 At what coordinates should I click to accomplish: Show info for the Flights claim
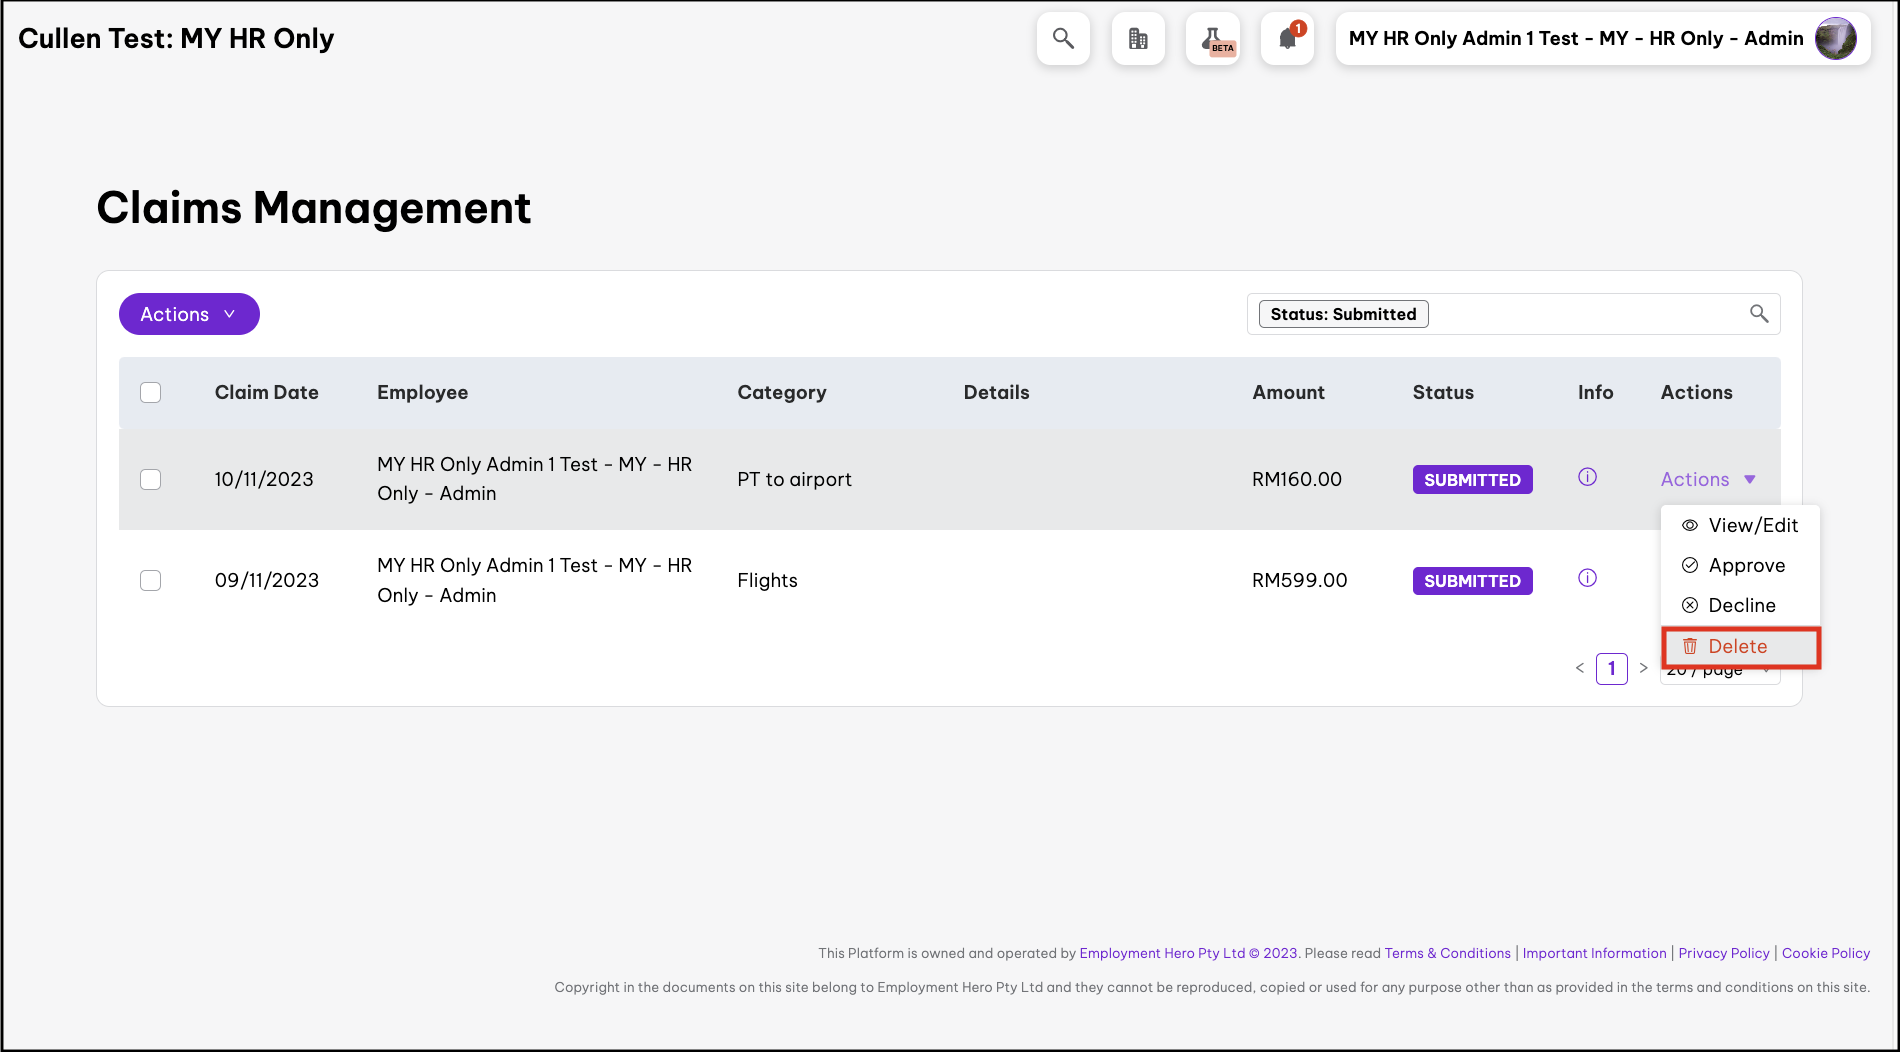1587,578
